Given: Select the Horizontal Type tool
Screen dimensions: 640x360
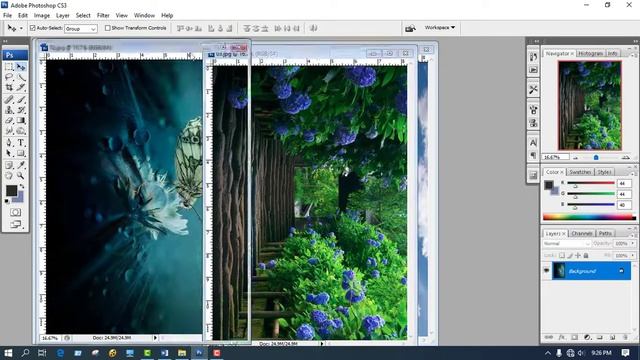Looking at the screenshot, I should pos(21,143).
